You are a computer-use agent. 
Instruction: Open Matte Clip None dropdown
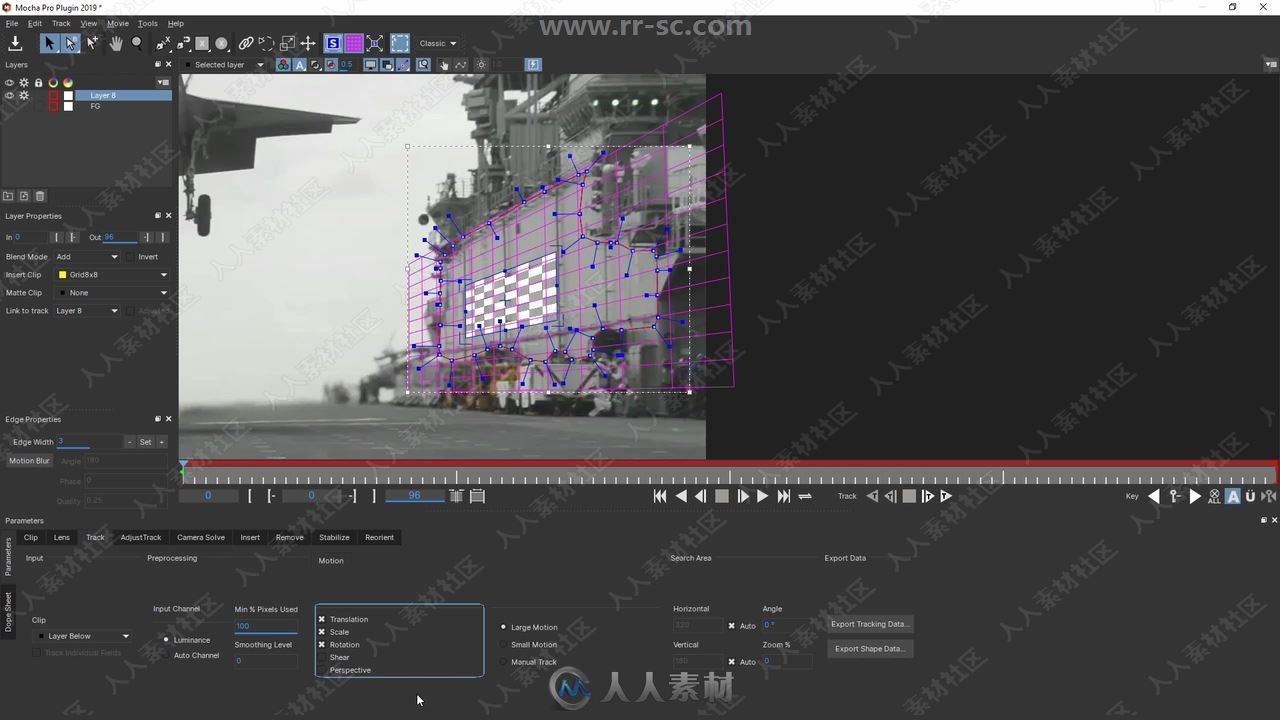click(112, 293)
